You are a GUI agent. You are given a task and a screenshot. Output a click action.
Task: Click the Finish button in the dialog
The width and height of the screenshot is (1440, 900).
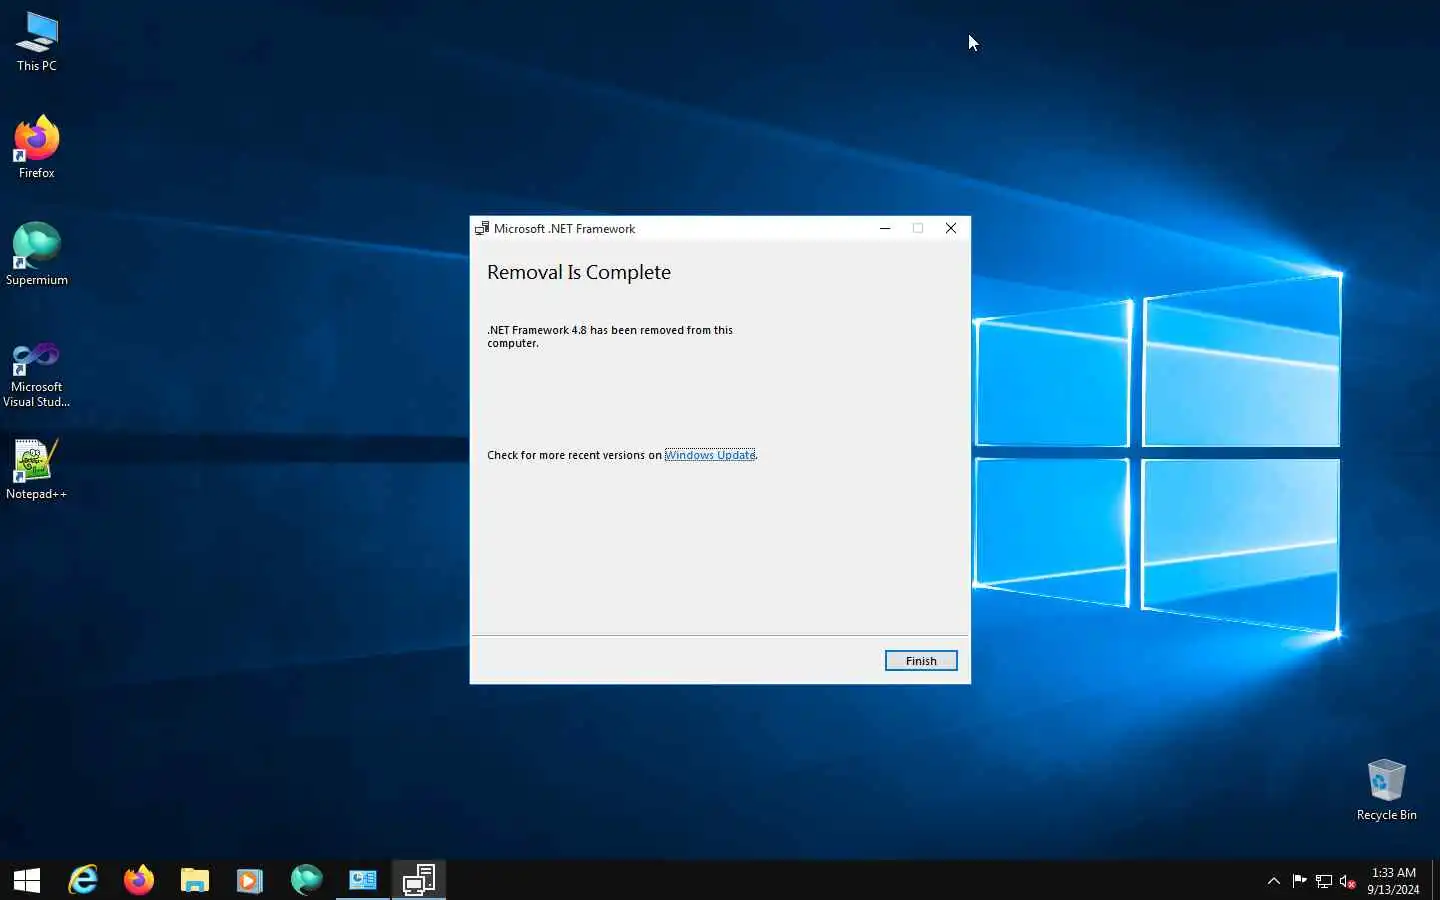(x=921, y=661)
